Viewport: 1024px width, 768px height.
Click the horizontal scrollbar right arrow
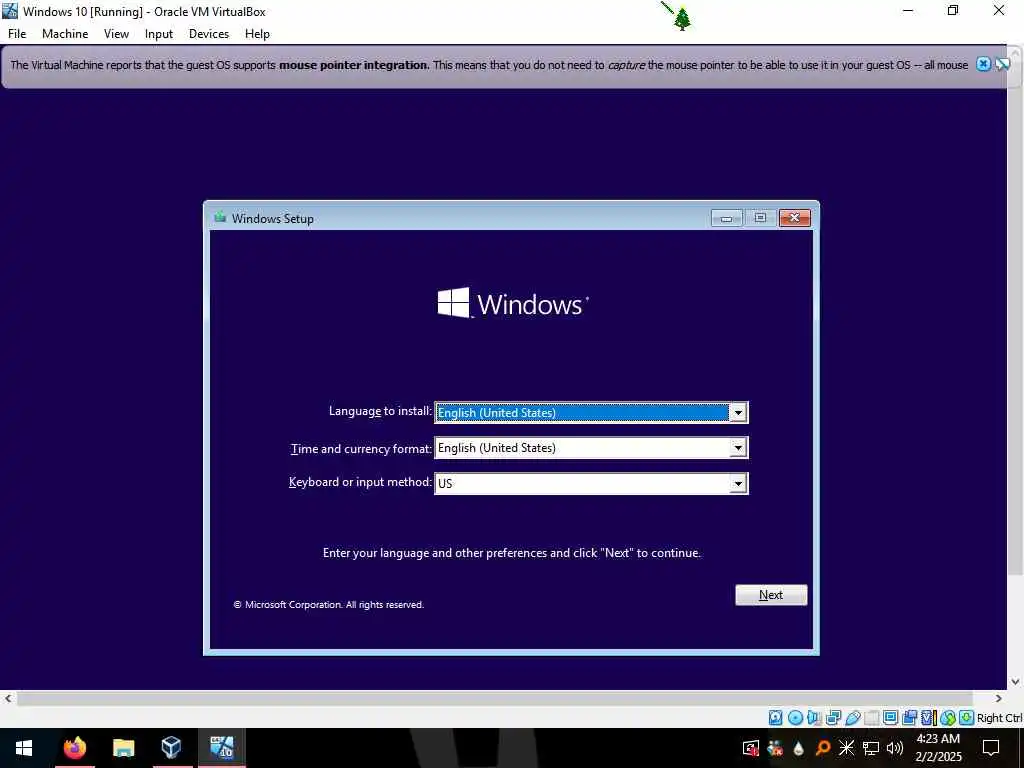tap(999, 698)
